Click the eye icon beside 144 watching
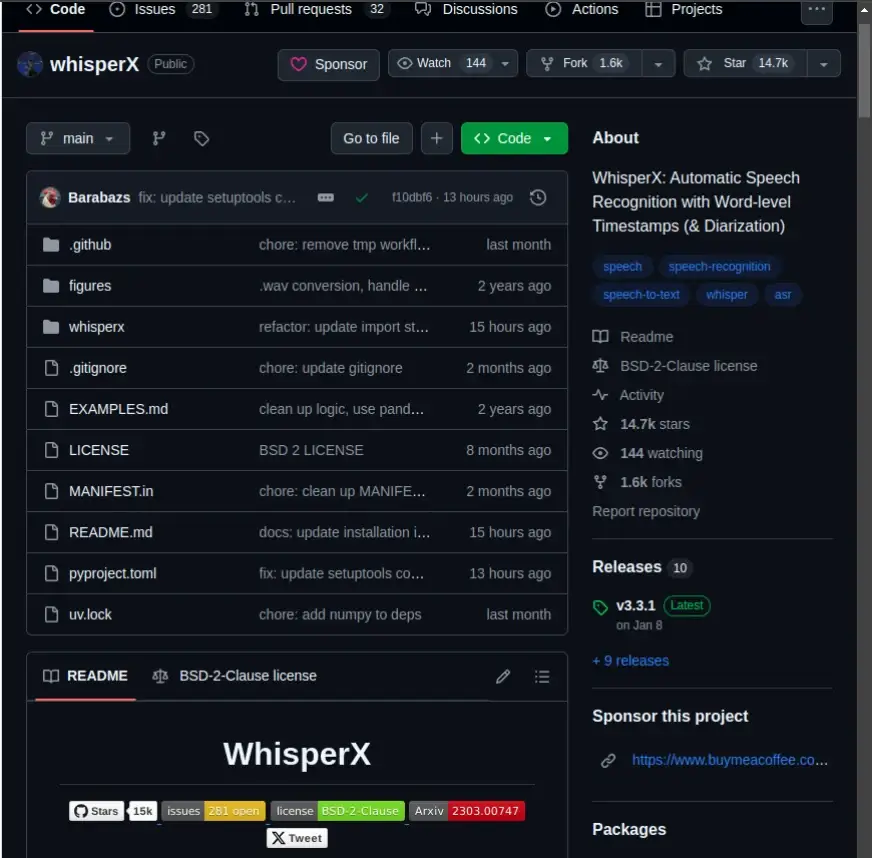Viewport: 872px width, 858px height. click(x=600, y=453)
